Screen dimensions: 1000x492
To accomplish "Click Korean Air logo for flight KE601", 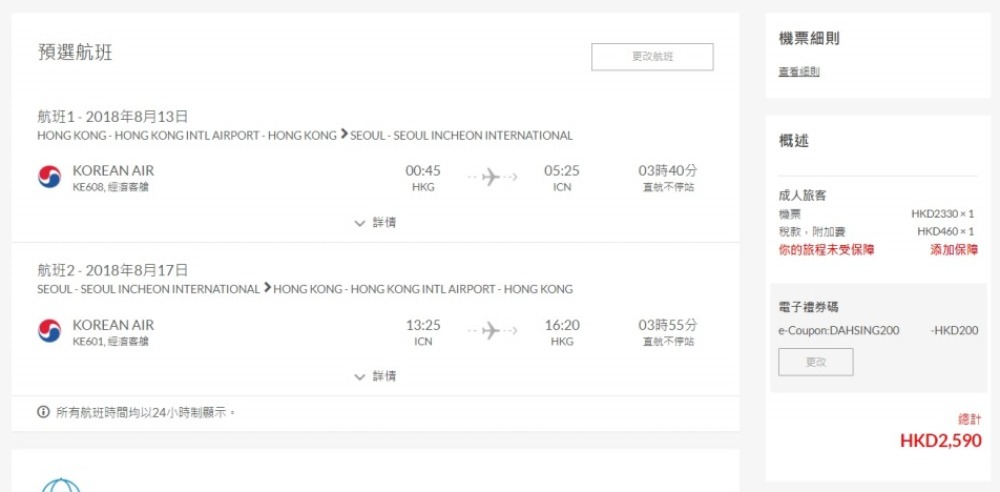I will pos(49,331).
